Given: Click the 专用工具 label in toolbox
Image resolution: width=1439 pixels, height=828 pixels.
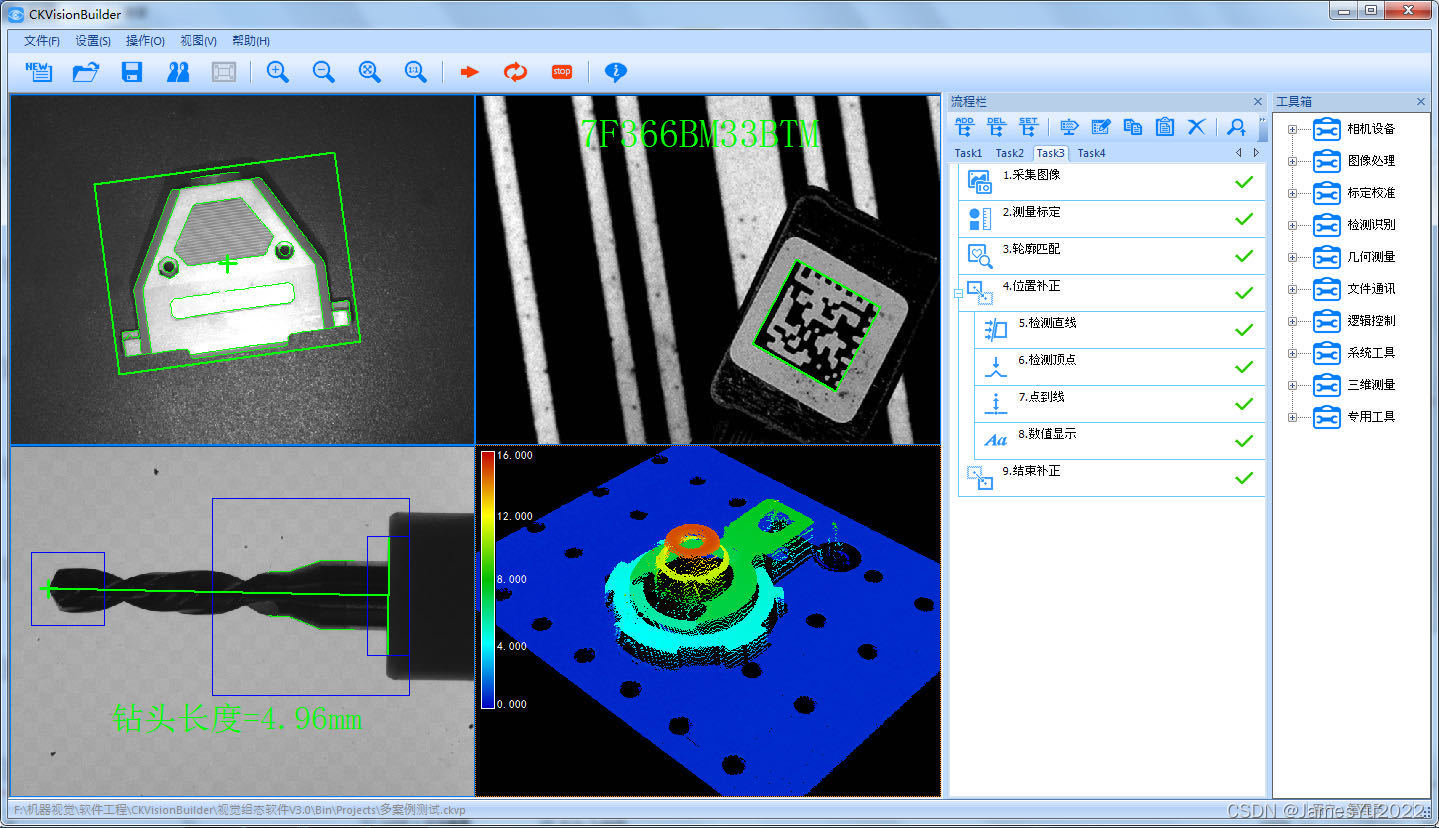Looking at the screenshot, I should [1371, 417].
